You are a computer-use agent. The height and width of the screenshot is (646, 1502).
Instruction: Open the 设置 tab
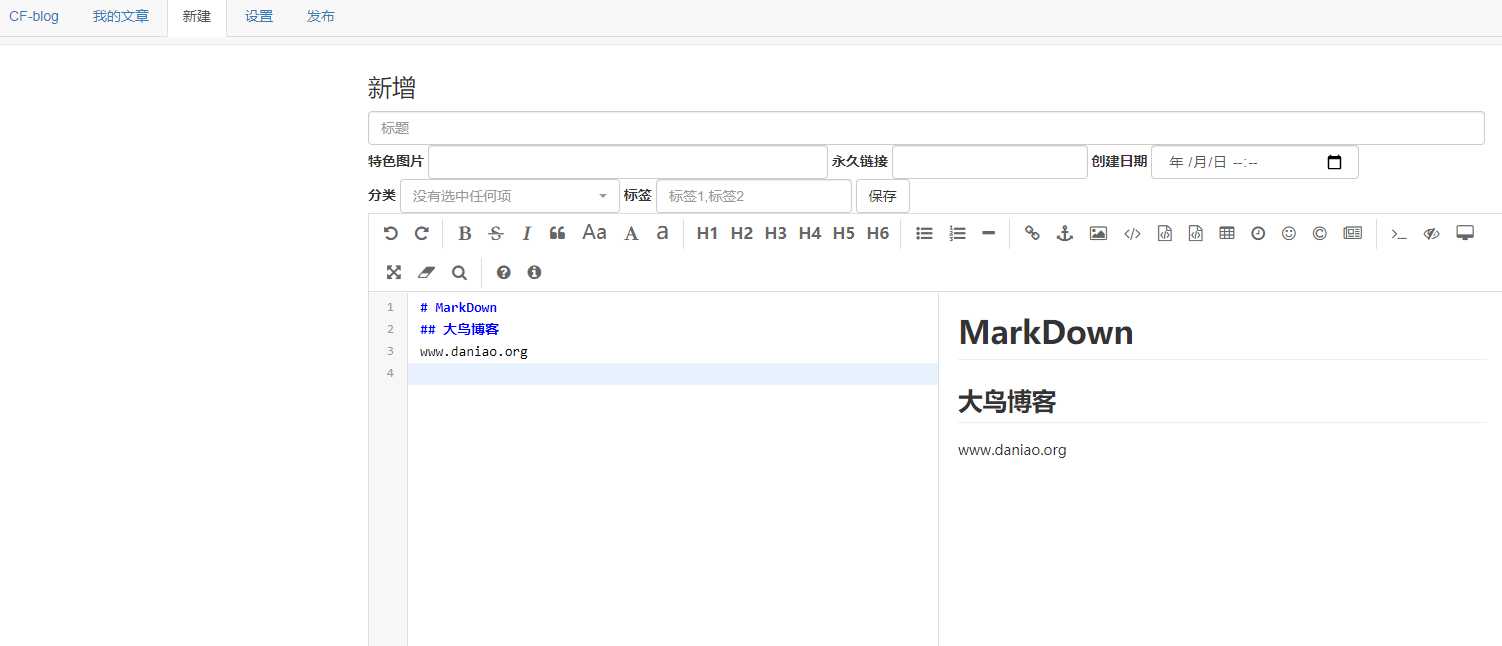tap(259, 17)
